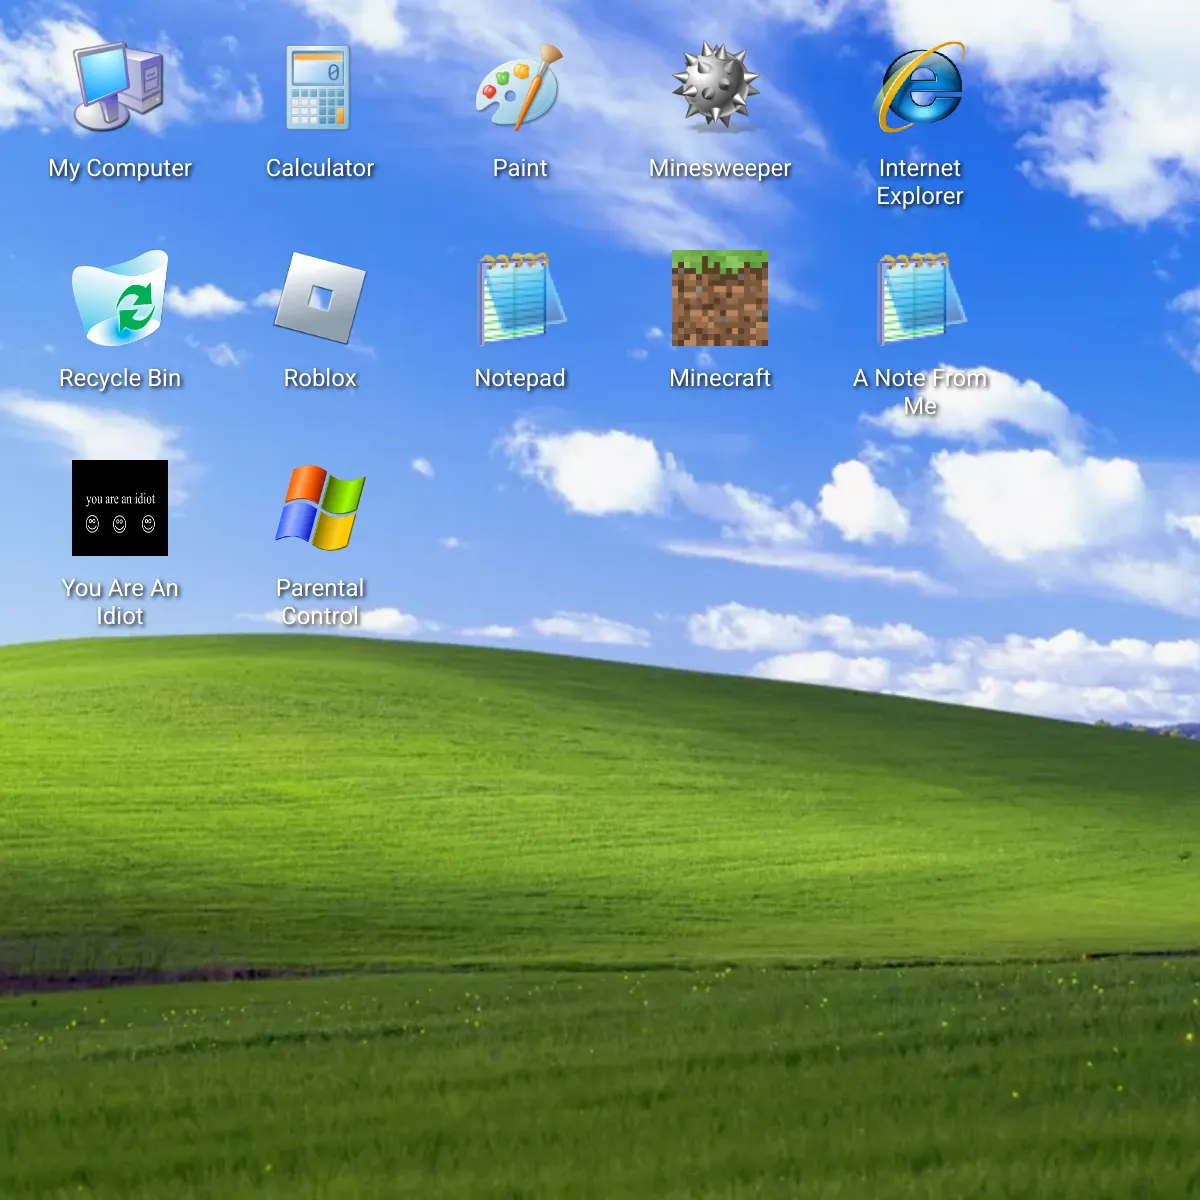Click the "A Note From Me" label text

[x=920, y=392]
